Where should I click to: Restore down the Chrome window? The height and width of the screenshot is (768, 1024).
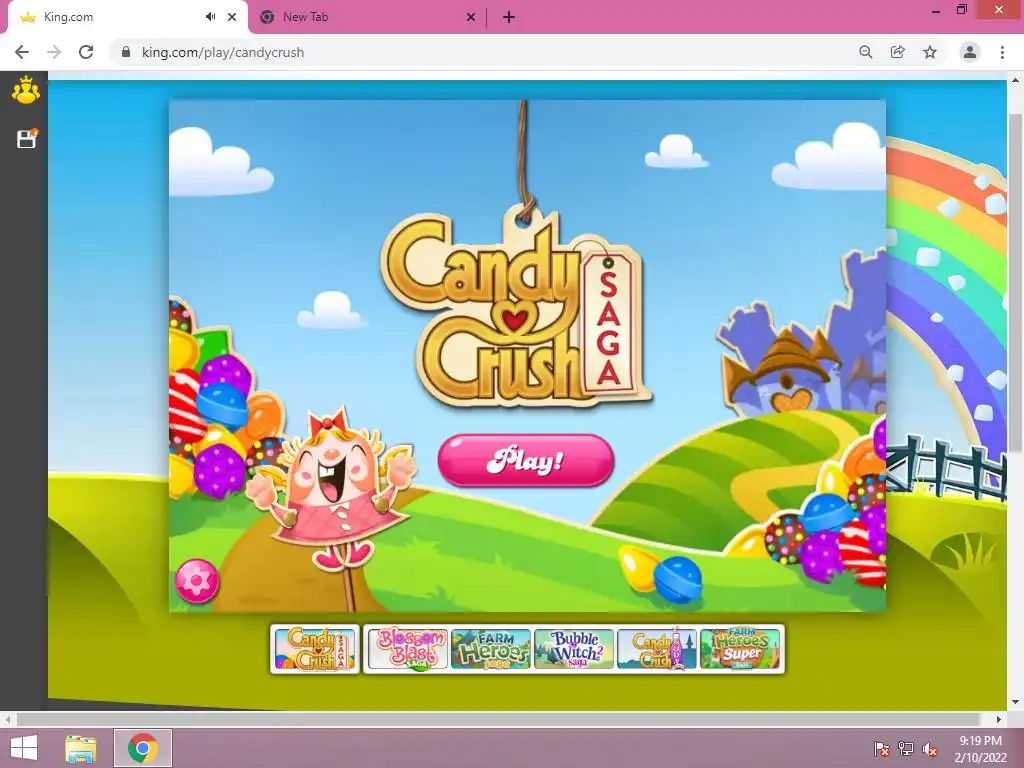(x=961, y=10)
